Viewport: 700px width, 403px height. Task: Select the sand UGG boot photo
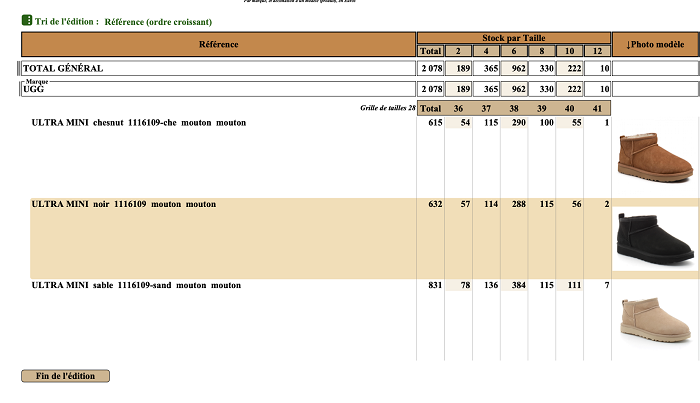[655, 319]
